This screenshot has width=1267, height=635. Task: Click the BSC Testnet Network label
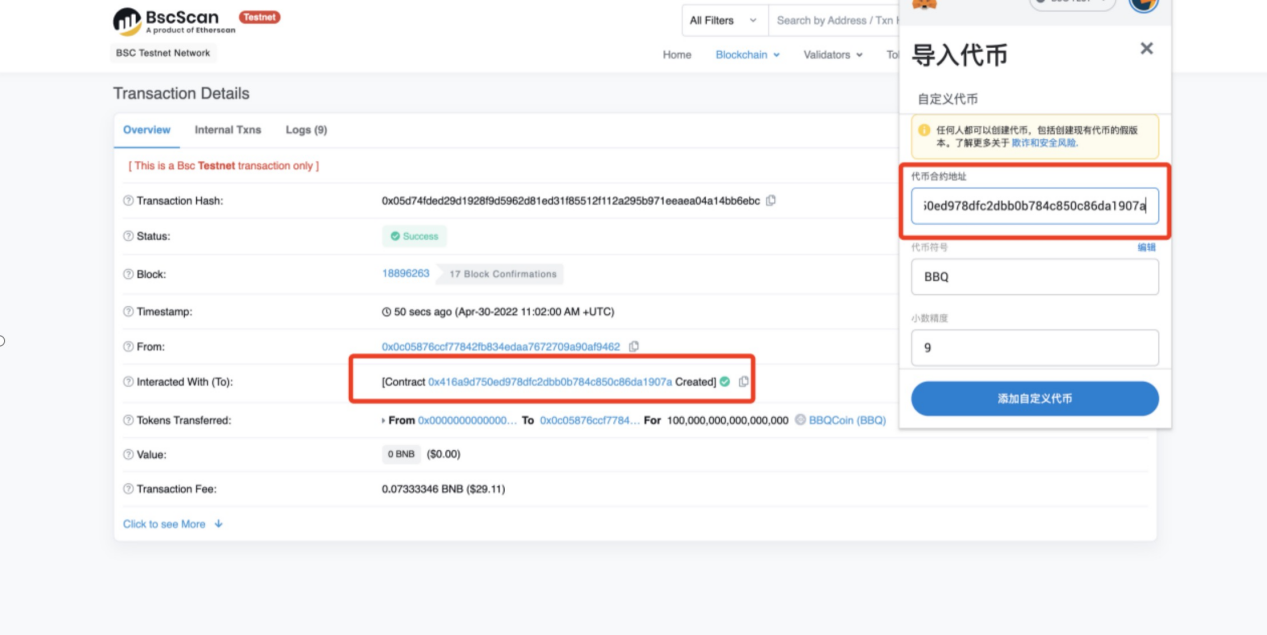163,53
